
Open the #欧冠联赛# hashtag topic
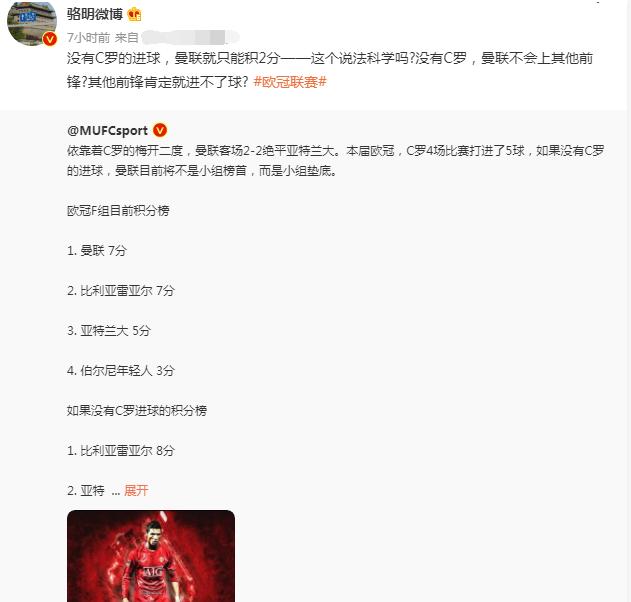coord(290,82)
